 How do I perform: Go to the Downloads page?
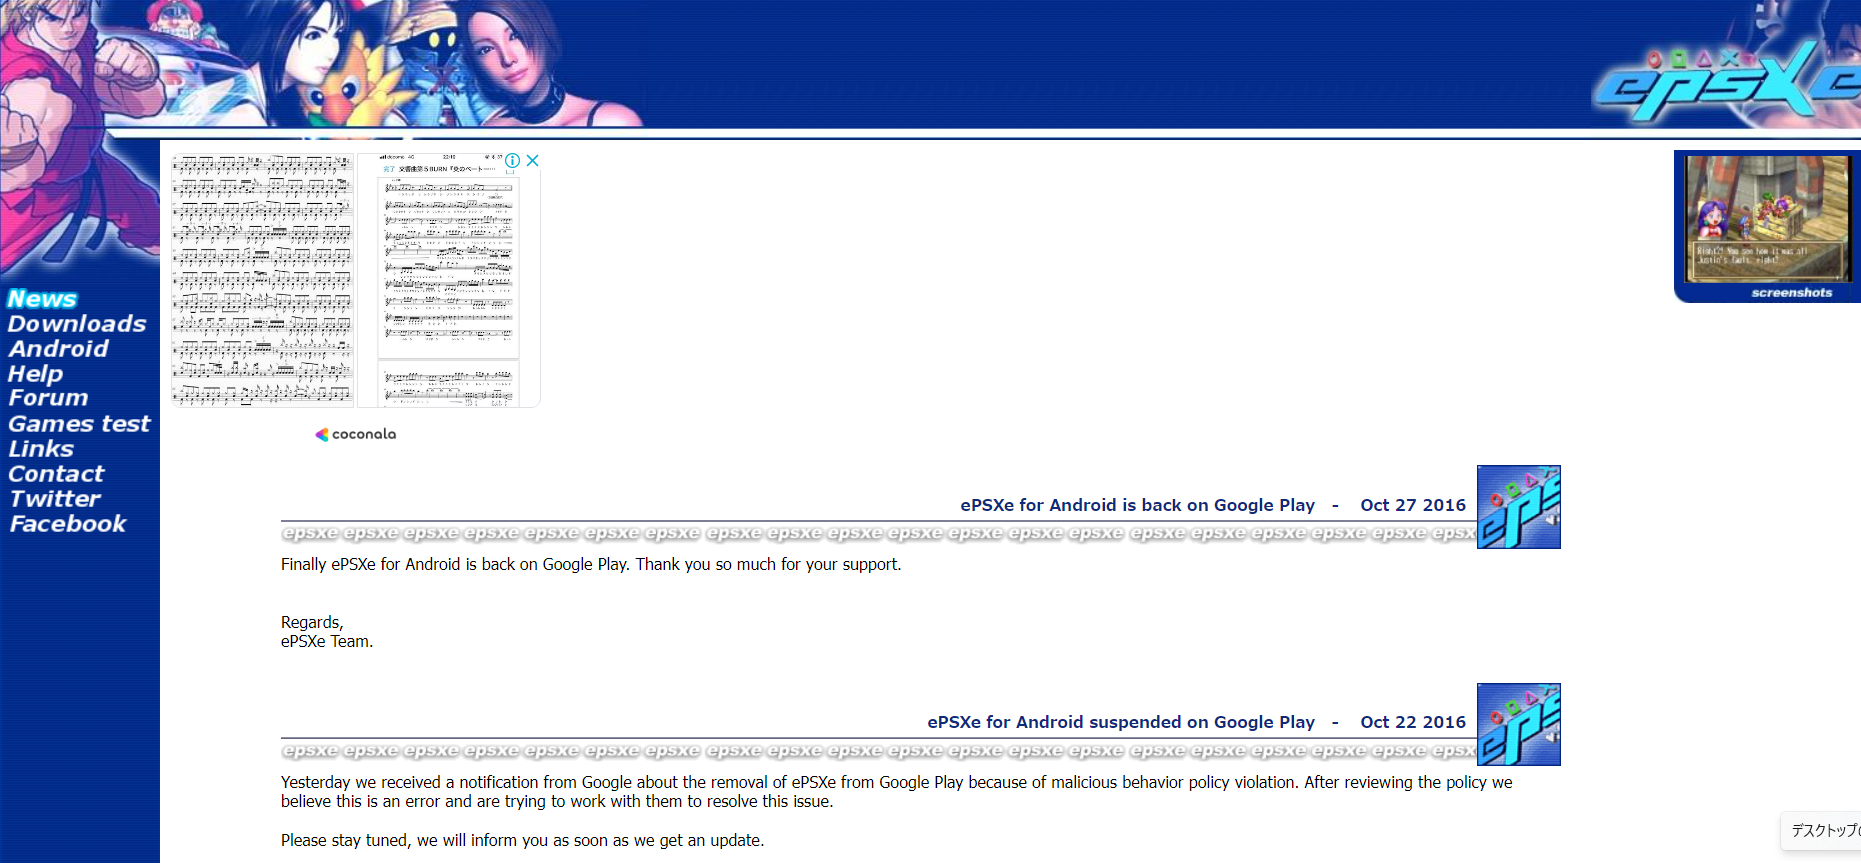77,324
